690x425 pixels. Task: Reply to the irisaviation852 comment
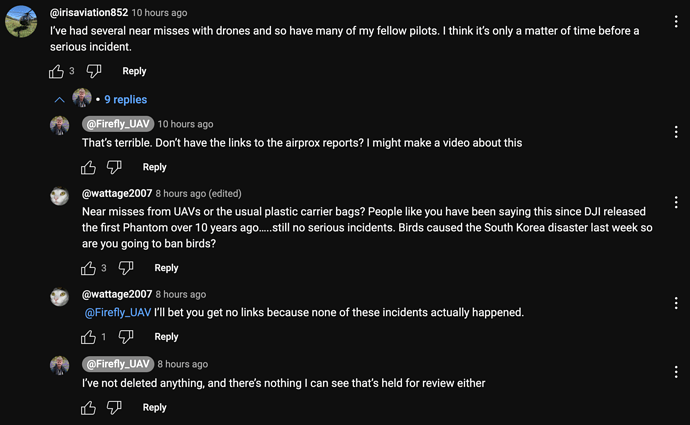tap(134, 71)
